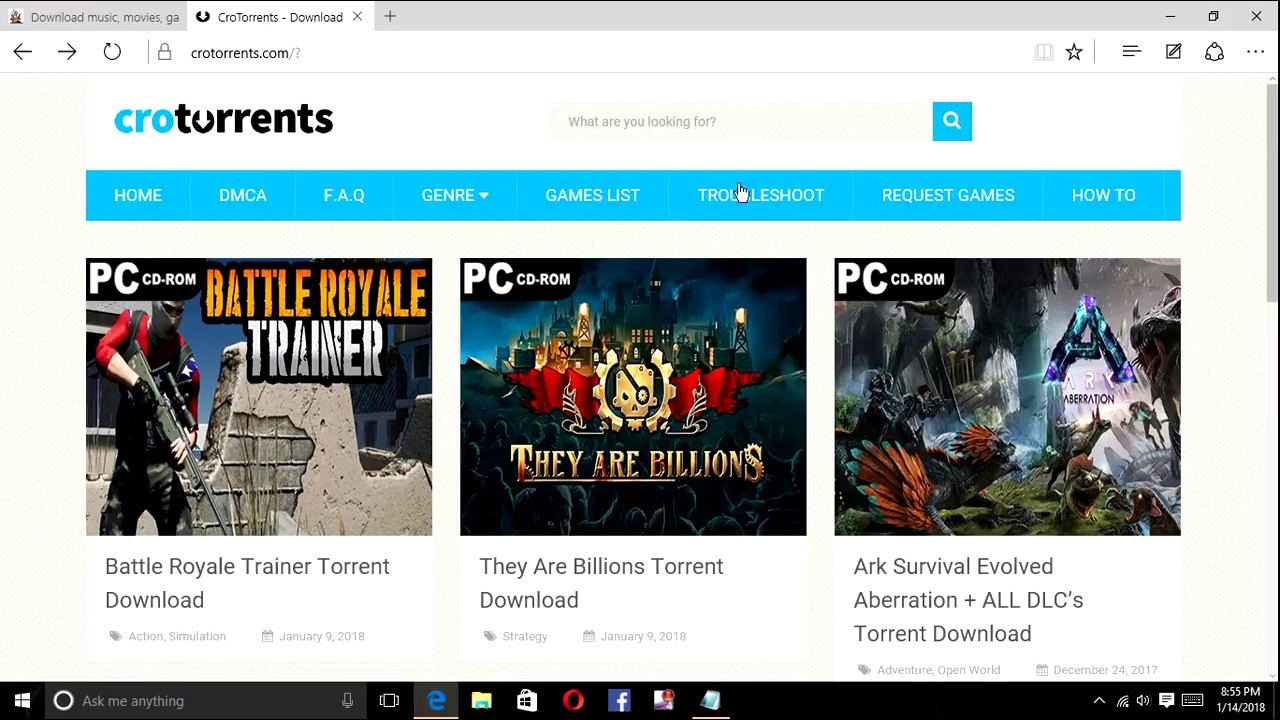Switch to Download music, movies tab
The image size is (1280, 720).
(94, 17)
